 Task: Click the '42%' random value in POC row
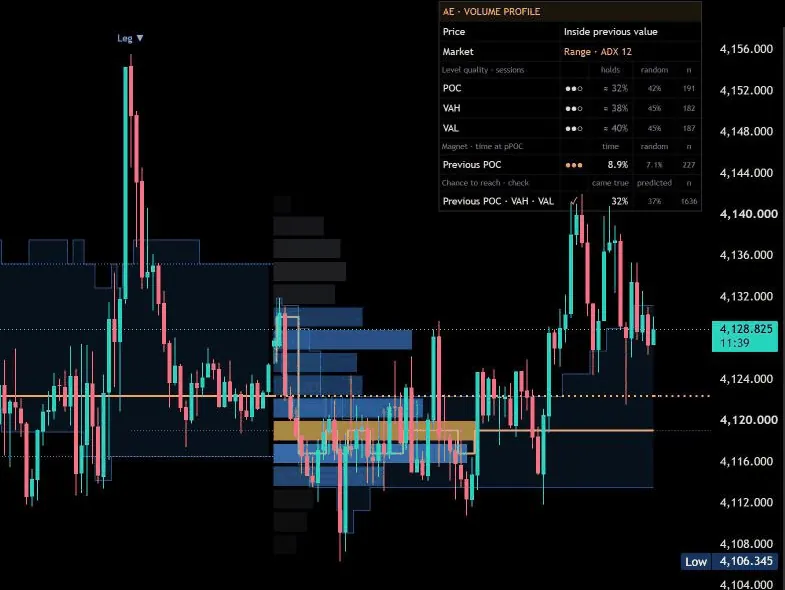point(654,89)
